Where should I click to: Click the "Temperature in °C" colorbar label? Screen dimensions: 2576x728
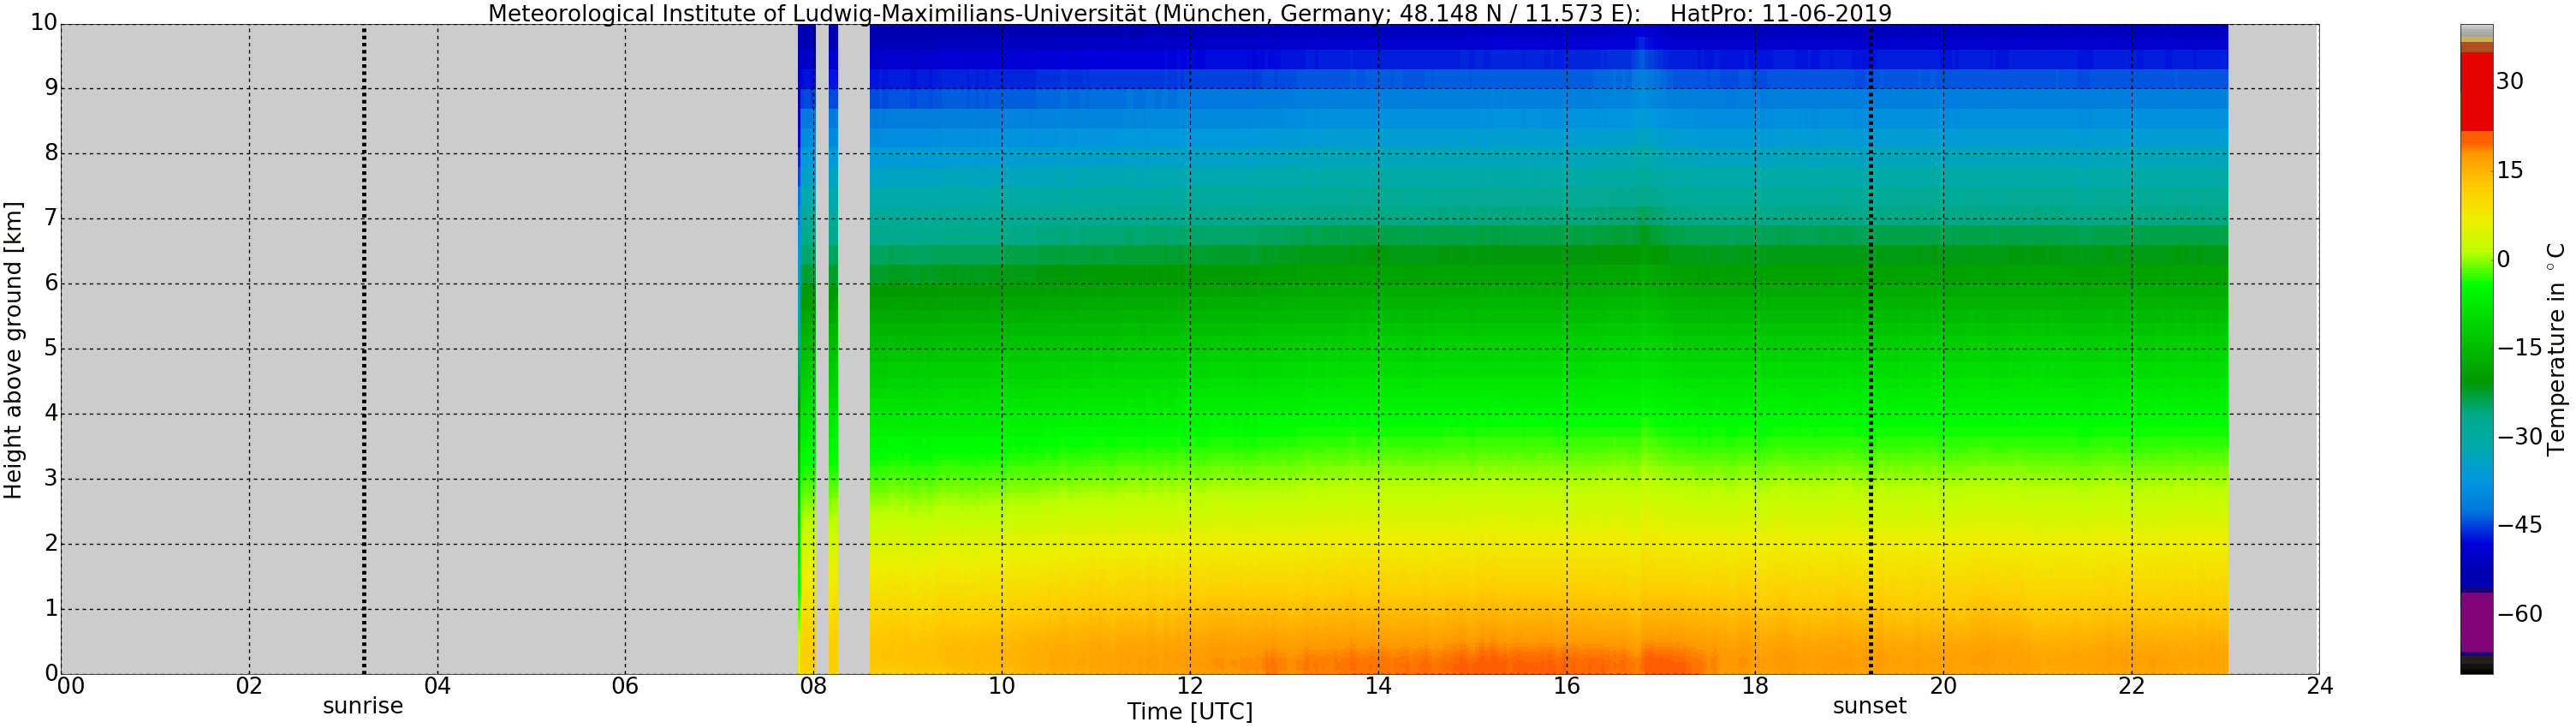click(x=2556, y=350)
